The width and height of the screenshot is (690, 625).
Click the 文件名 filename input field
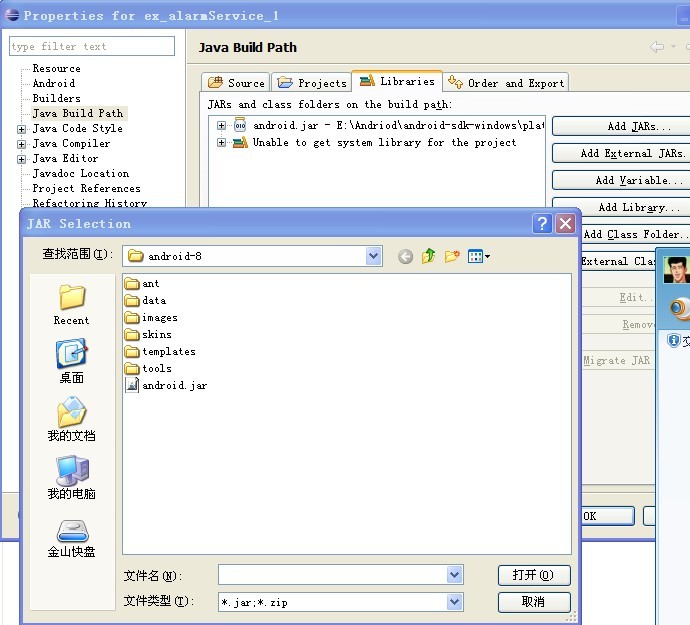pos(333,575)
